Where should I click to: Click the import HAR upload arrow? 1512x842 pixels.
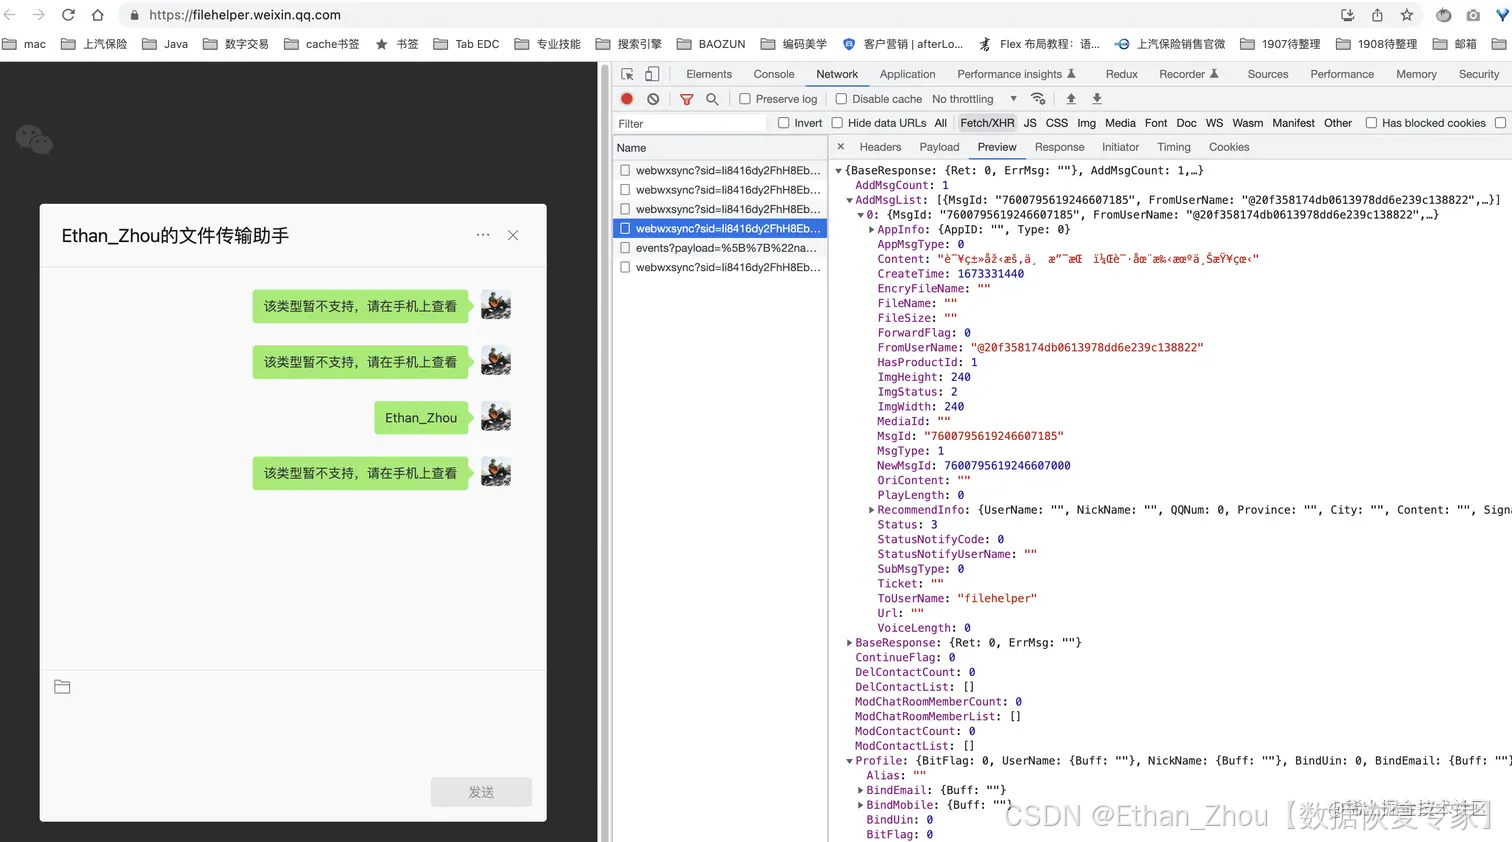pyautogui.click(x=1071, y=99)
